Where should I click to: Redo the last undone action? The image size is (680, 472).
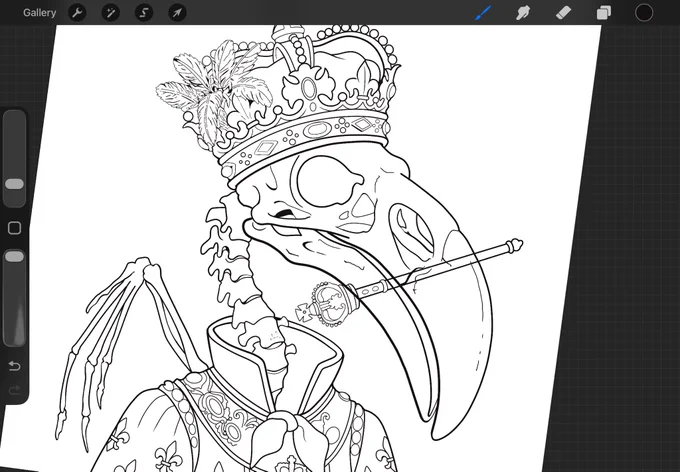pyautogui.click(x=14, y=390)
